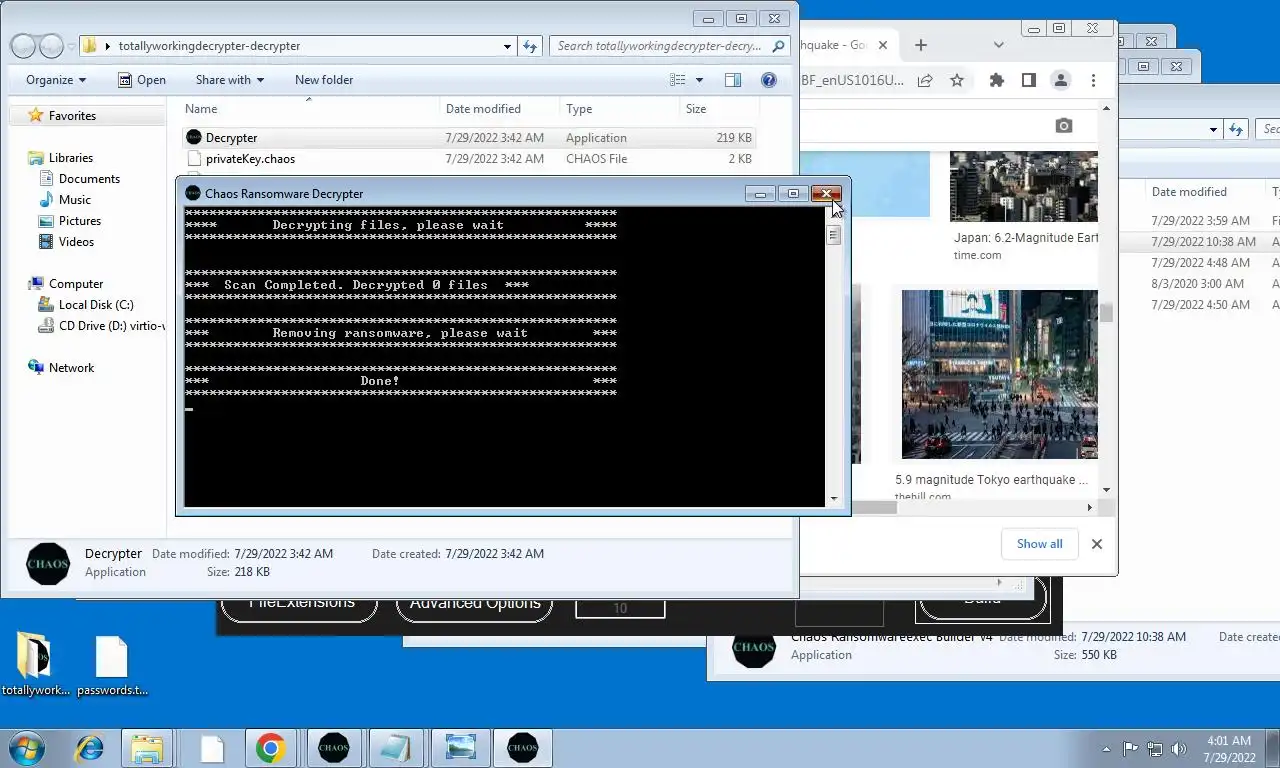Open the Documents library

[x=89, y=179]
